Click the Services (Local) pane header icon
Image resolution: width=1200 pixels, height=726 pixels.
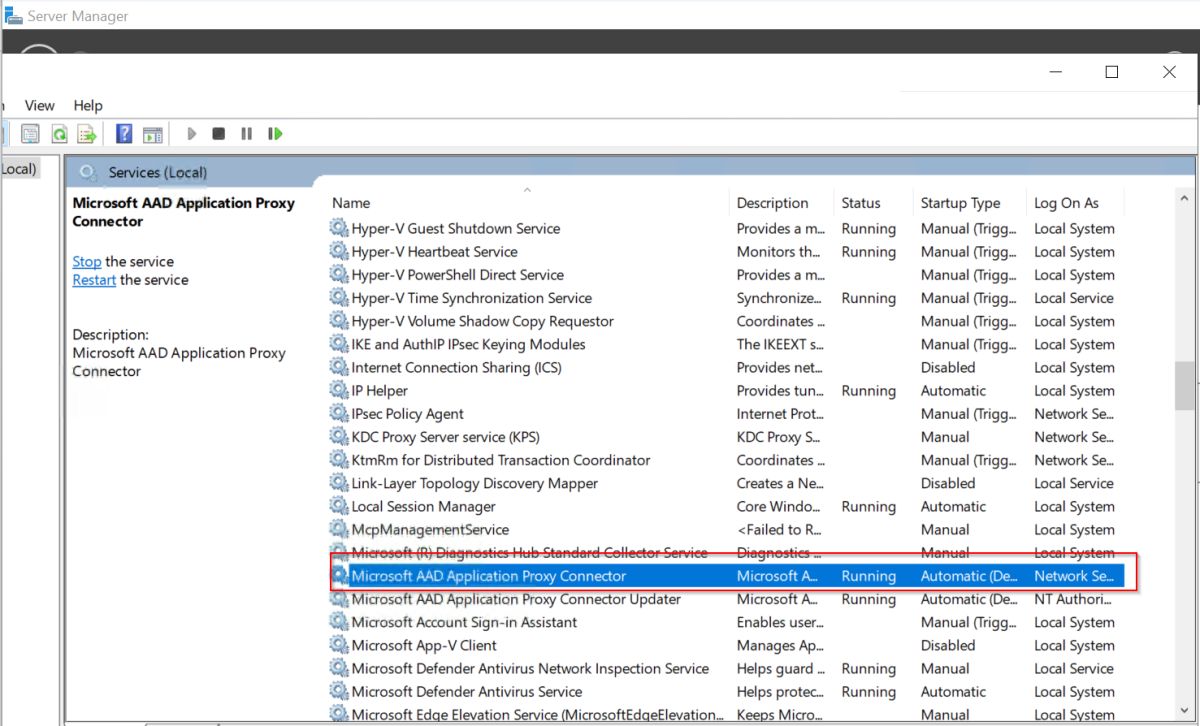(x=88, y=172)
